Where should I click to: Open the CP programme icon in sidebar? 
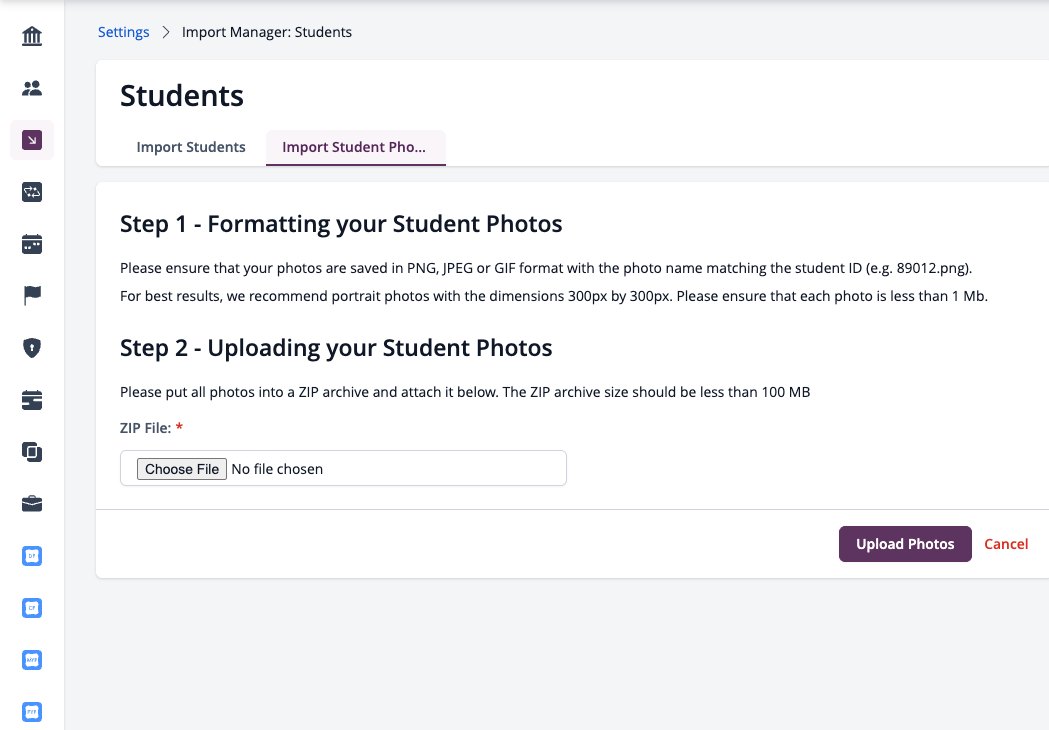tap(31, 608)
